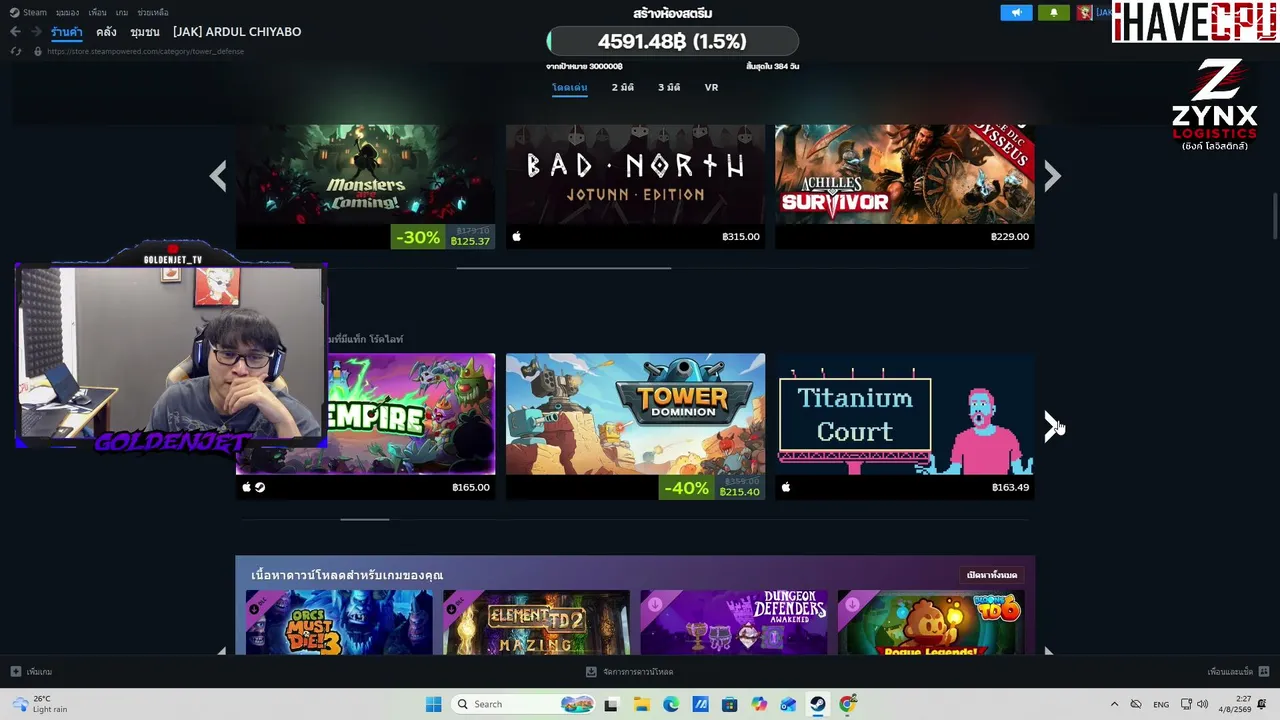Open the weather widget showing Light rain
The image size is (1280, 720).
(x=40, y=704)
